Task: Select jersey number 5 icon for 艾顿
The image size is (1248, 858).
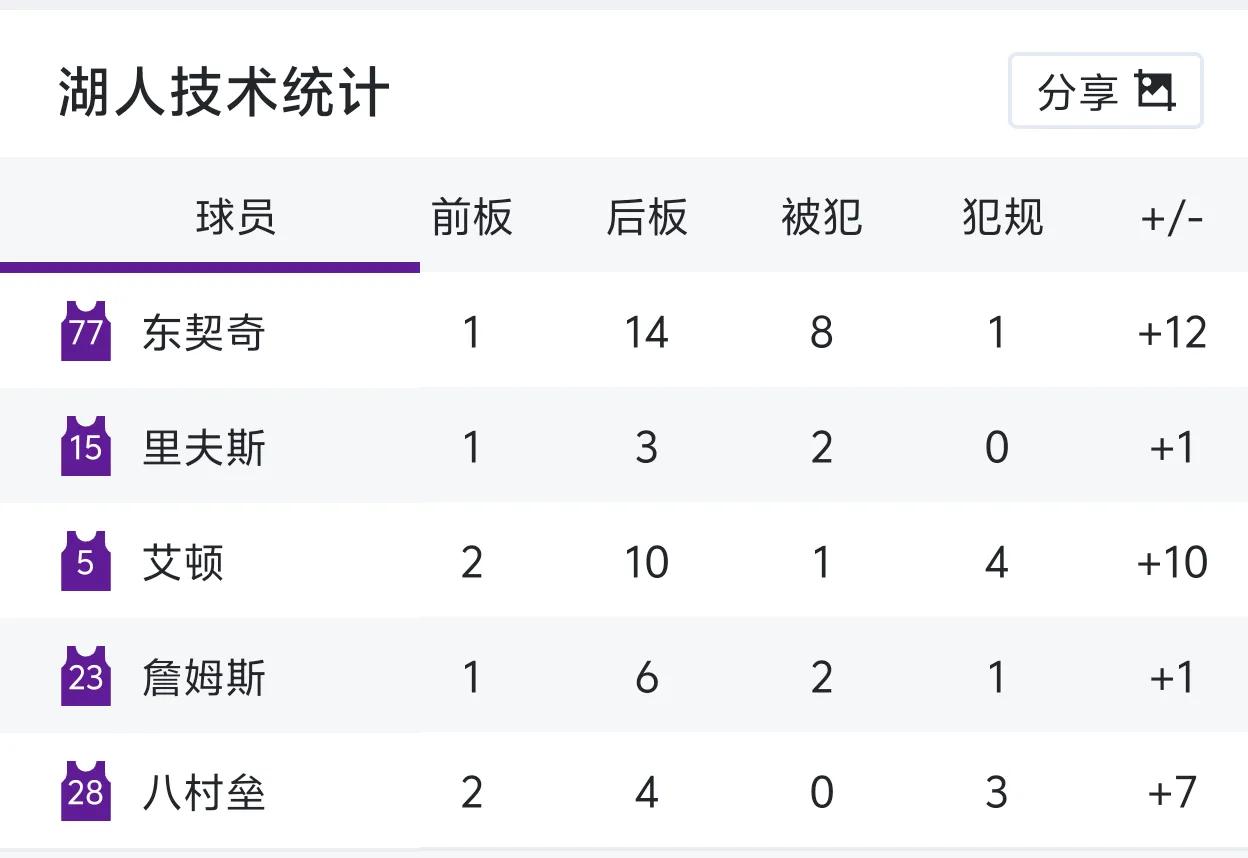Action: tap(85, 561)
